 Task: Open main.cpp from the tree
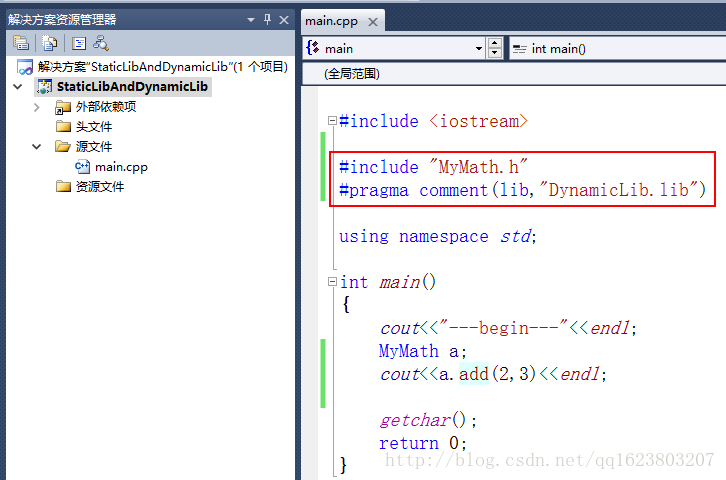[121, 167]
